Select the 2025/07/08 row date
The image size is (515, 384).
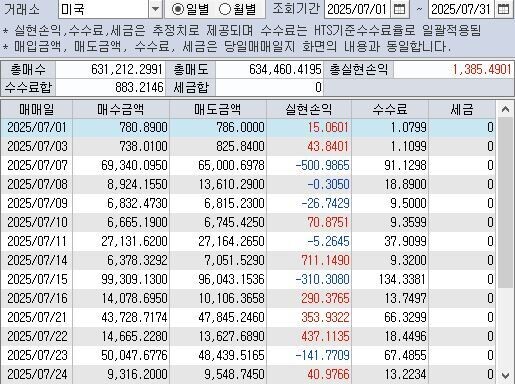click(x=37, y=184)
